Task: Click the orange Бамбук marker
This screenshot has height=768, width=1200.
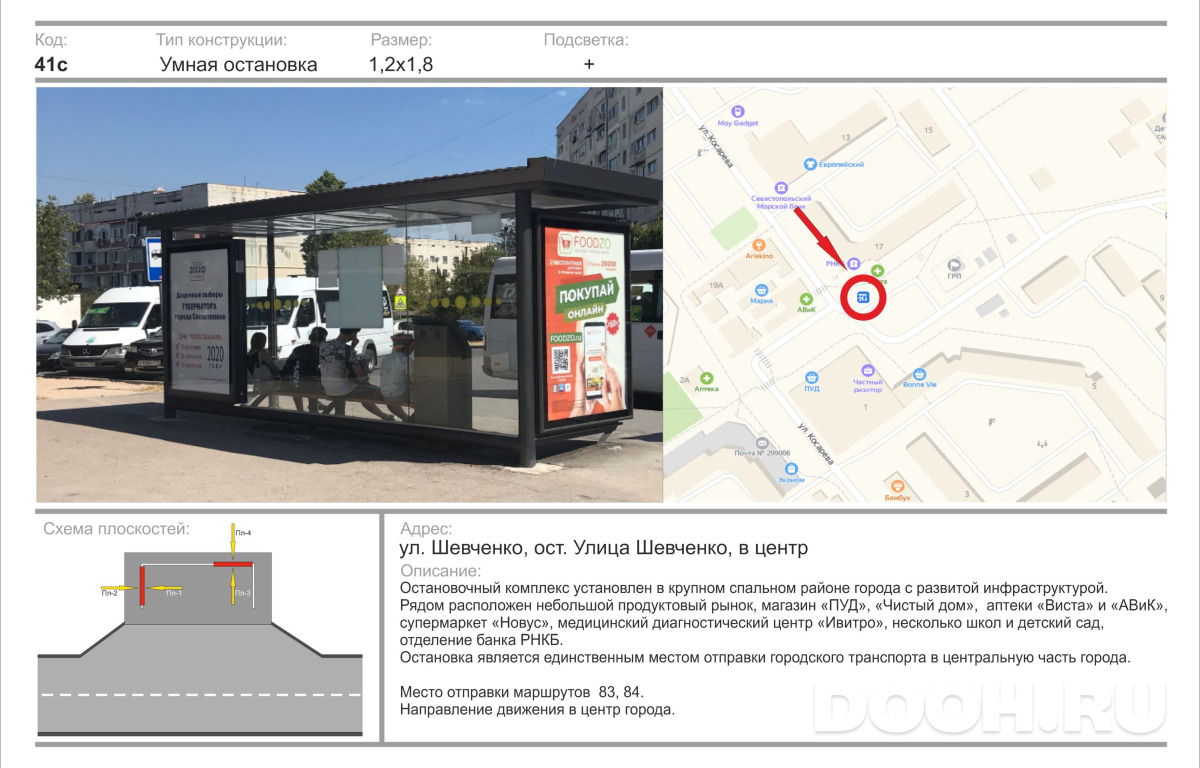Action: [x=897, y=485]
